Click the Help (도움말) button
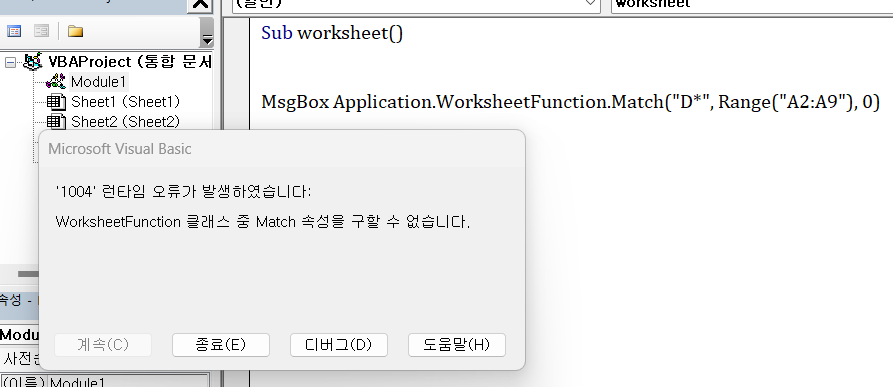Viewport: 893px width, 387px height. (x=457, y=345)
